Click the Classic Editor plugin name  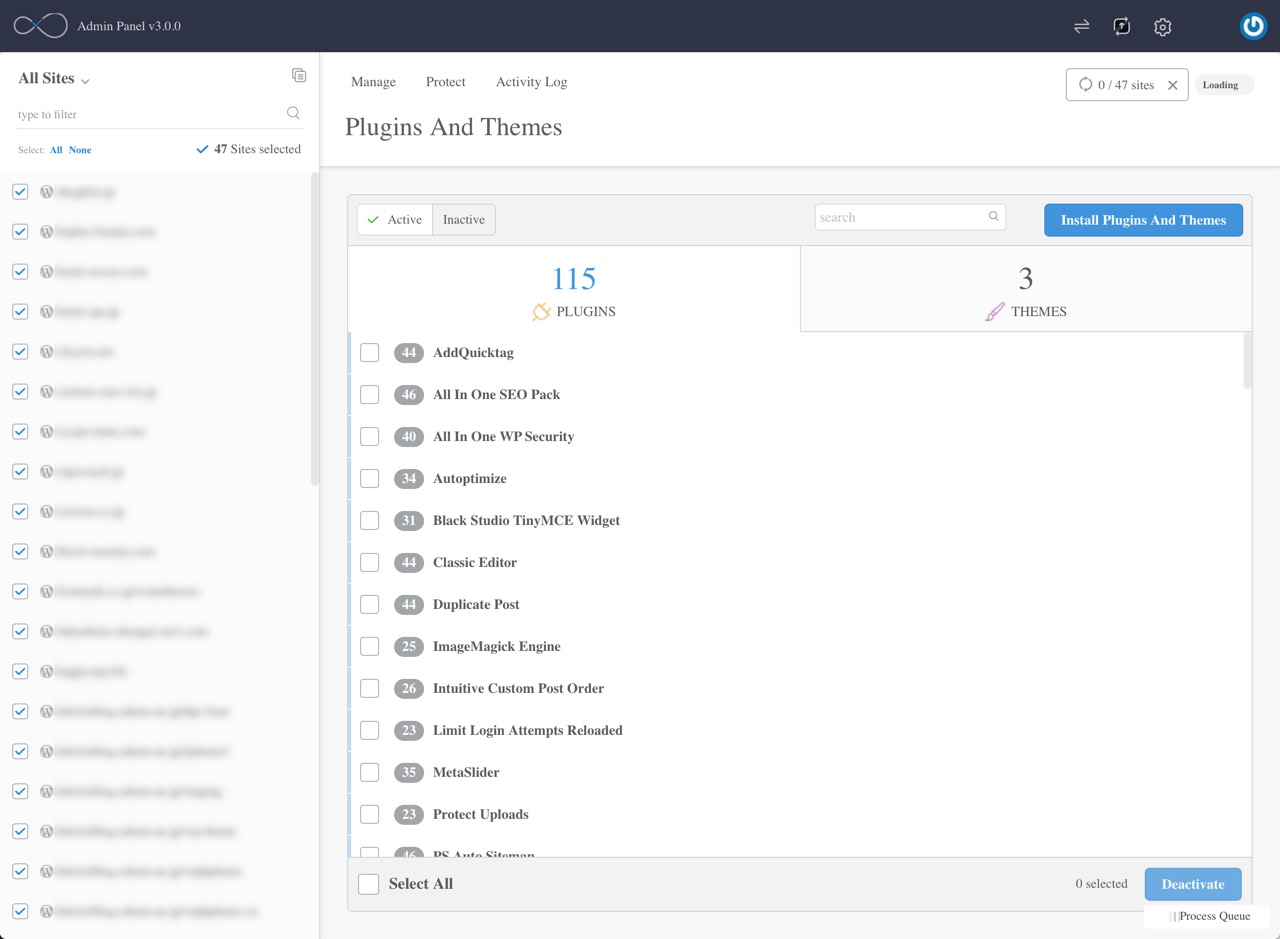pos(475,562)
